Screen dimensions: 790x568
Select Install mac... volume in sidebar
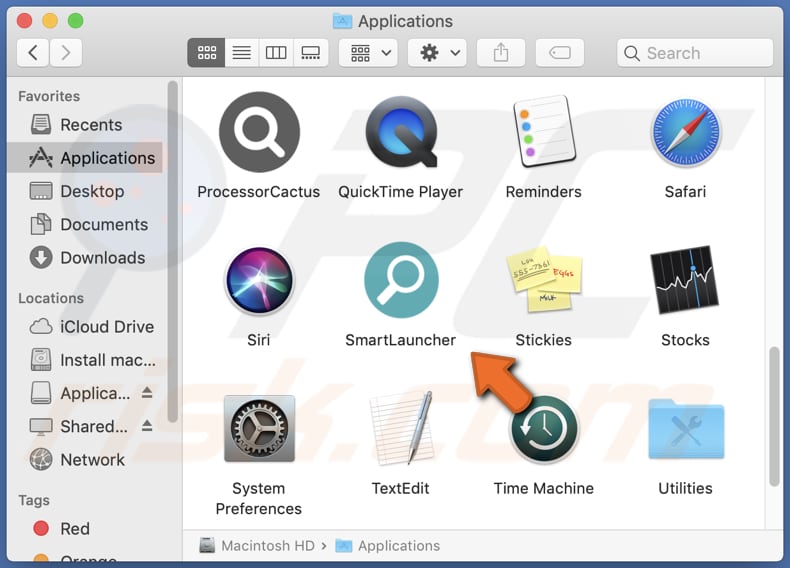[x=86, y=360]
